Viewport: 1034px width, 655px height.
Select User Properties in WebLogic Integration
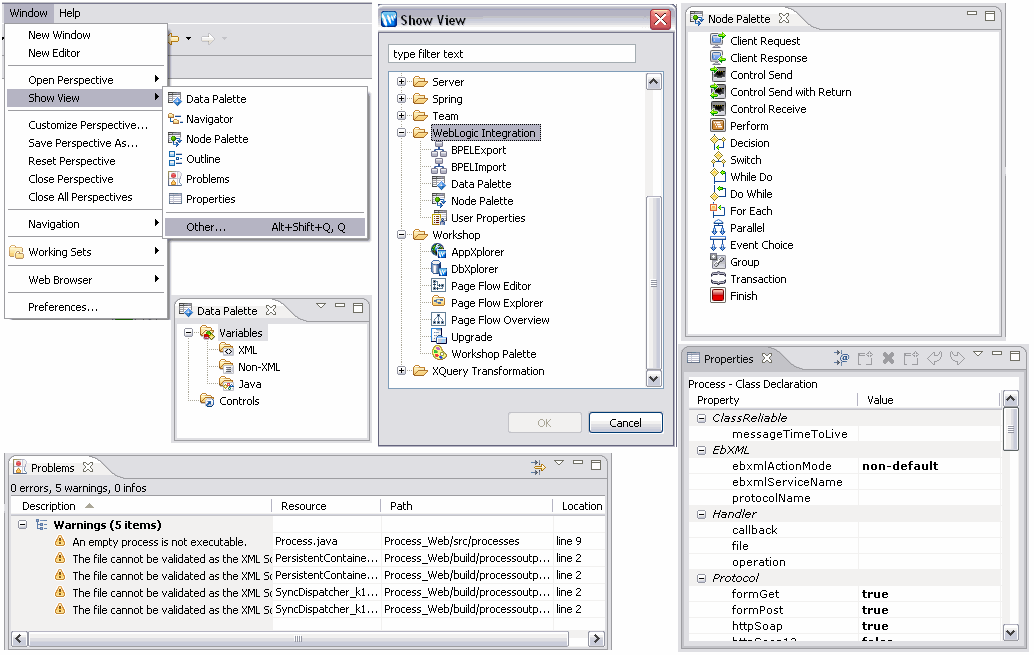click(488, 218)
